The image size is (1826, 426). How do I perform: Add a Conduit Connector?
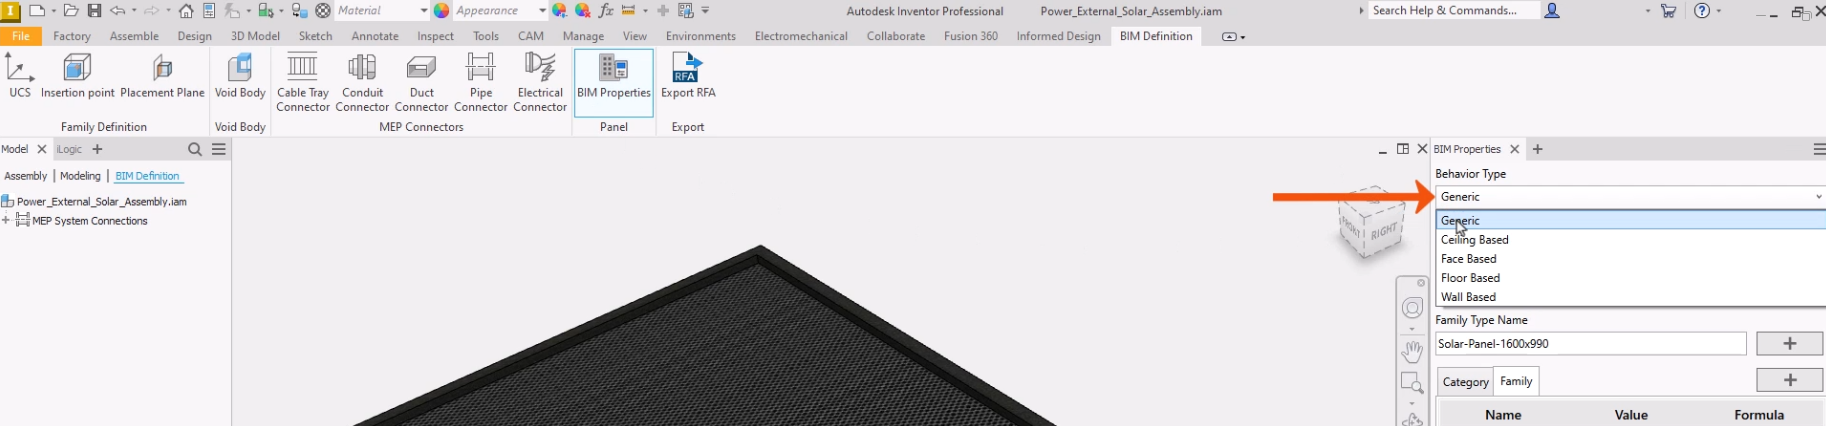point(362,81)
